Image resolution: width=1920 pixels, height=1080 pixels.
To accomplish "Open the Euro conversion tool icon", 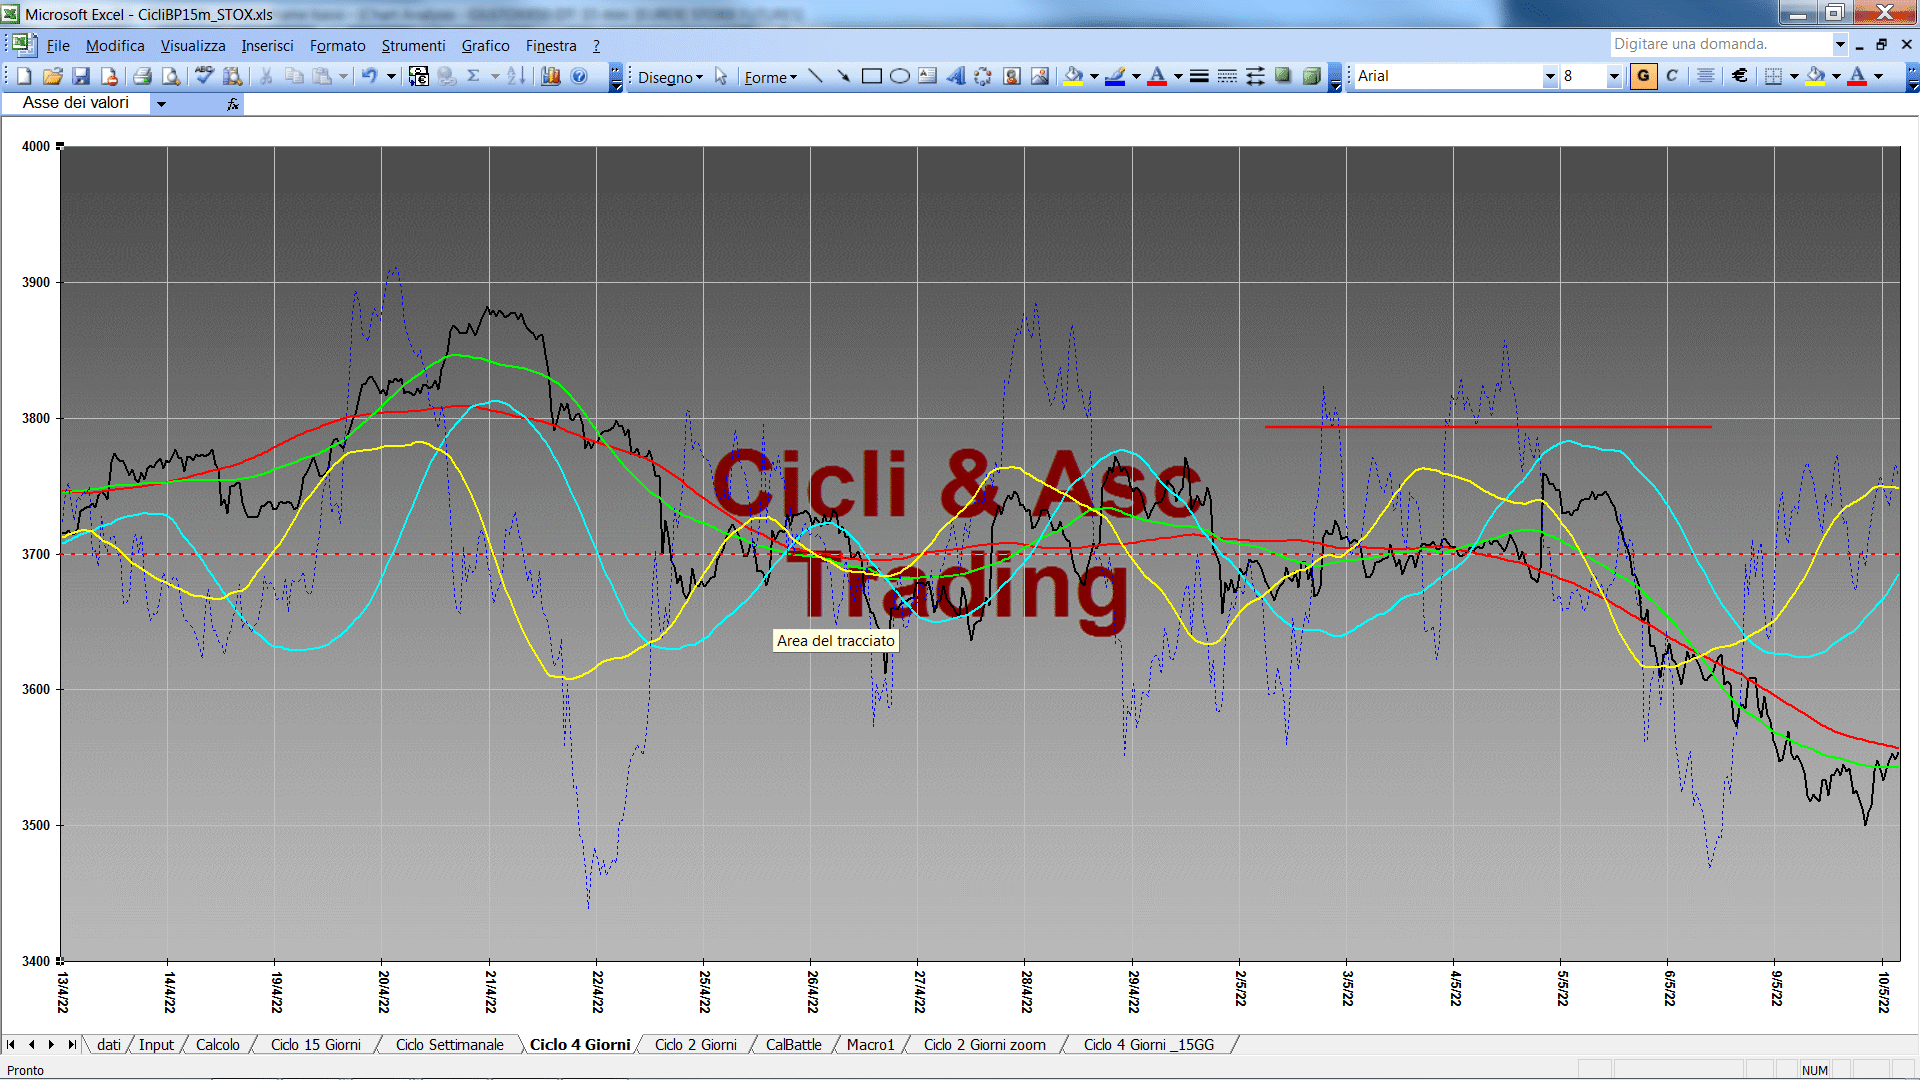I will [x=419, y=76].
